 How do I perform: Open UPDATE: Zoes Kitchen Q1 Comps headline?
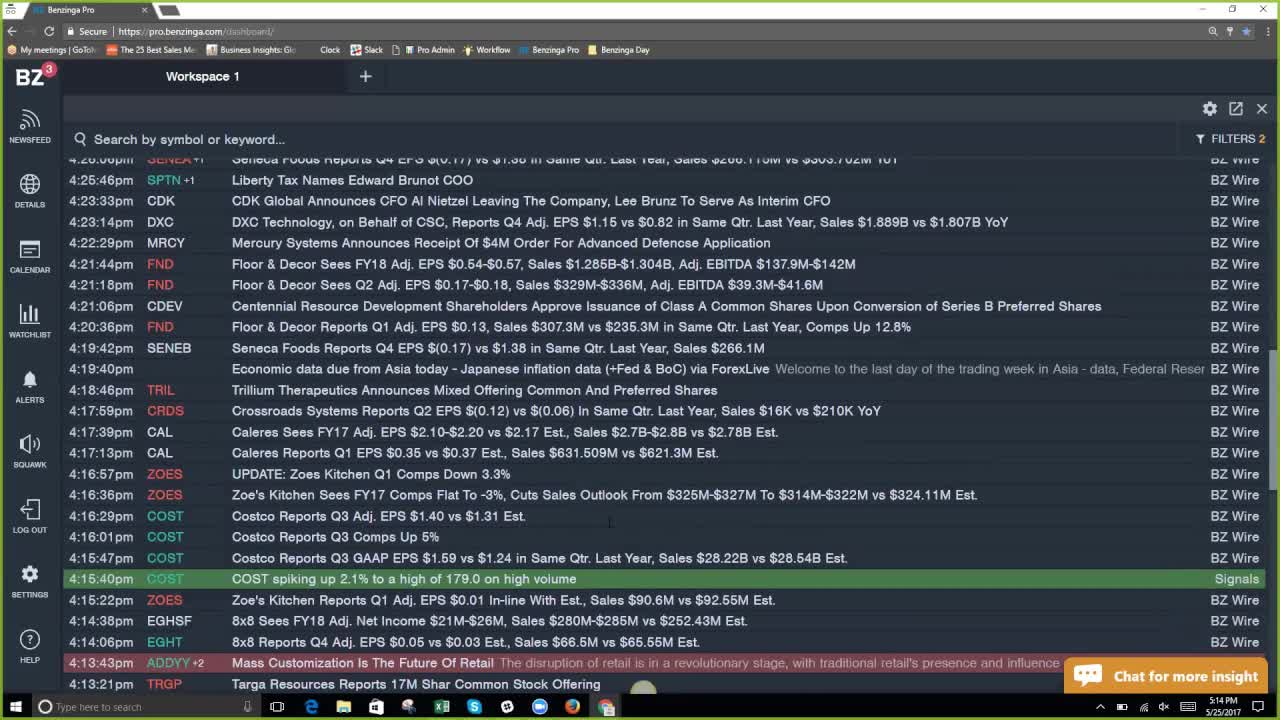(371, 474)
